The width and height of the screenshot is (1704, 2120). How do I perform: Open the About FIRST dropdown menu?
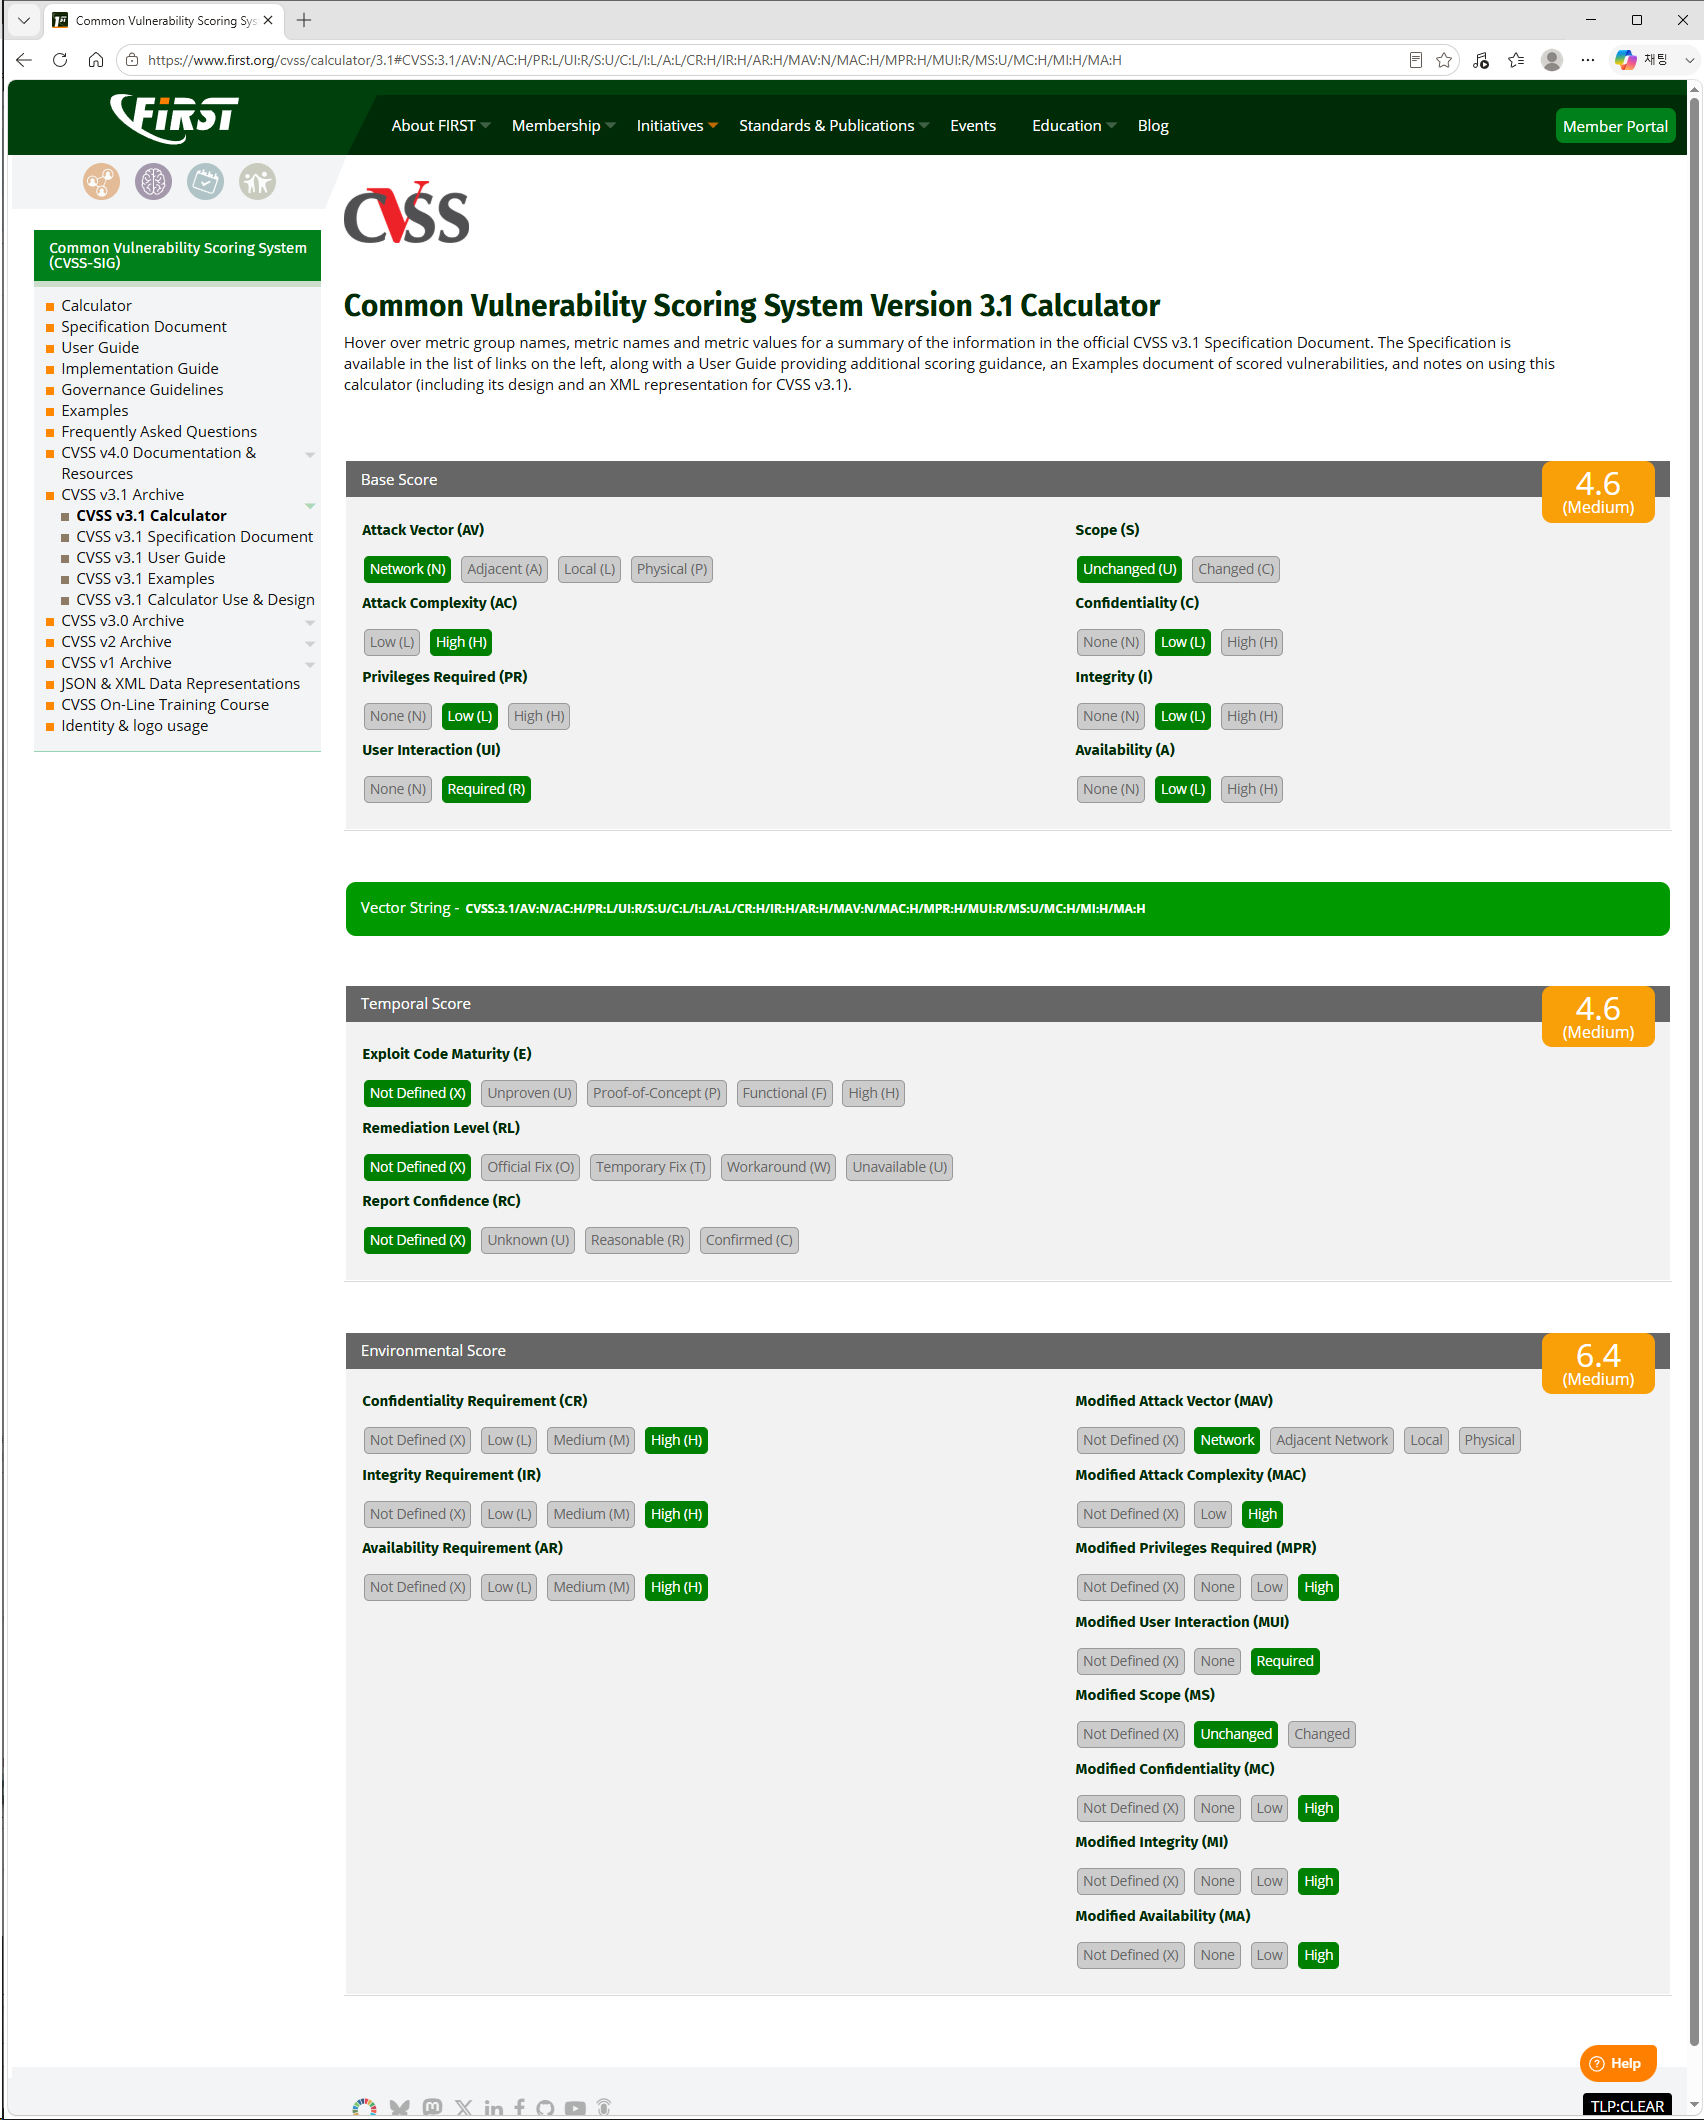(441, 125)
